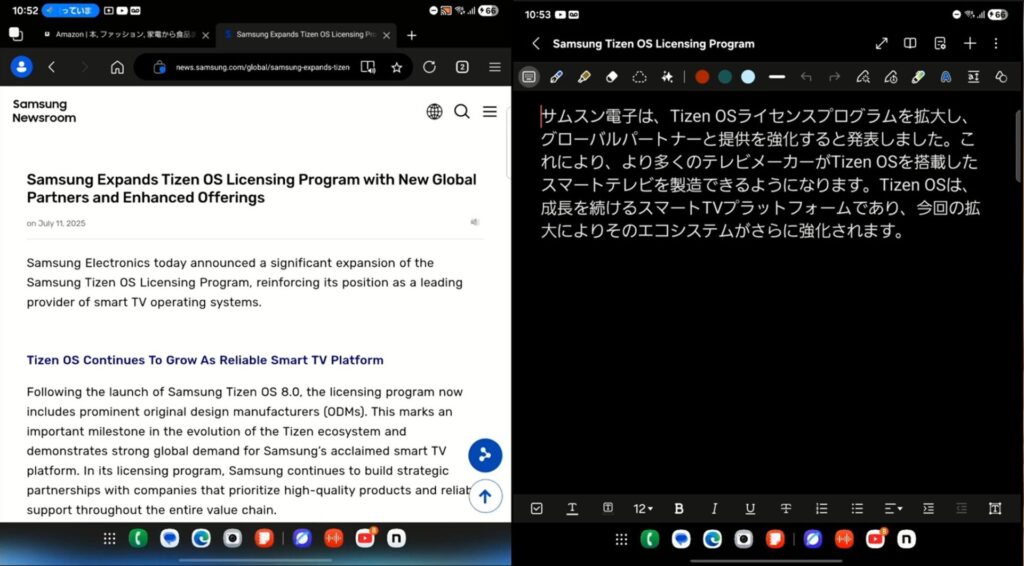Toggle strikethrough formatting
Screen dimensions: 1024x566
pyautogui.click(x=786, y=509)
